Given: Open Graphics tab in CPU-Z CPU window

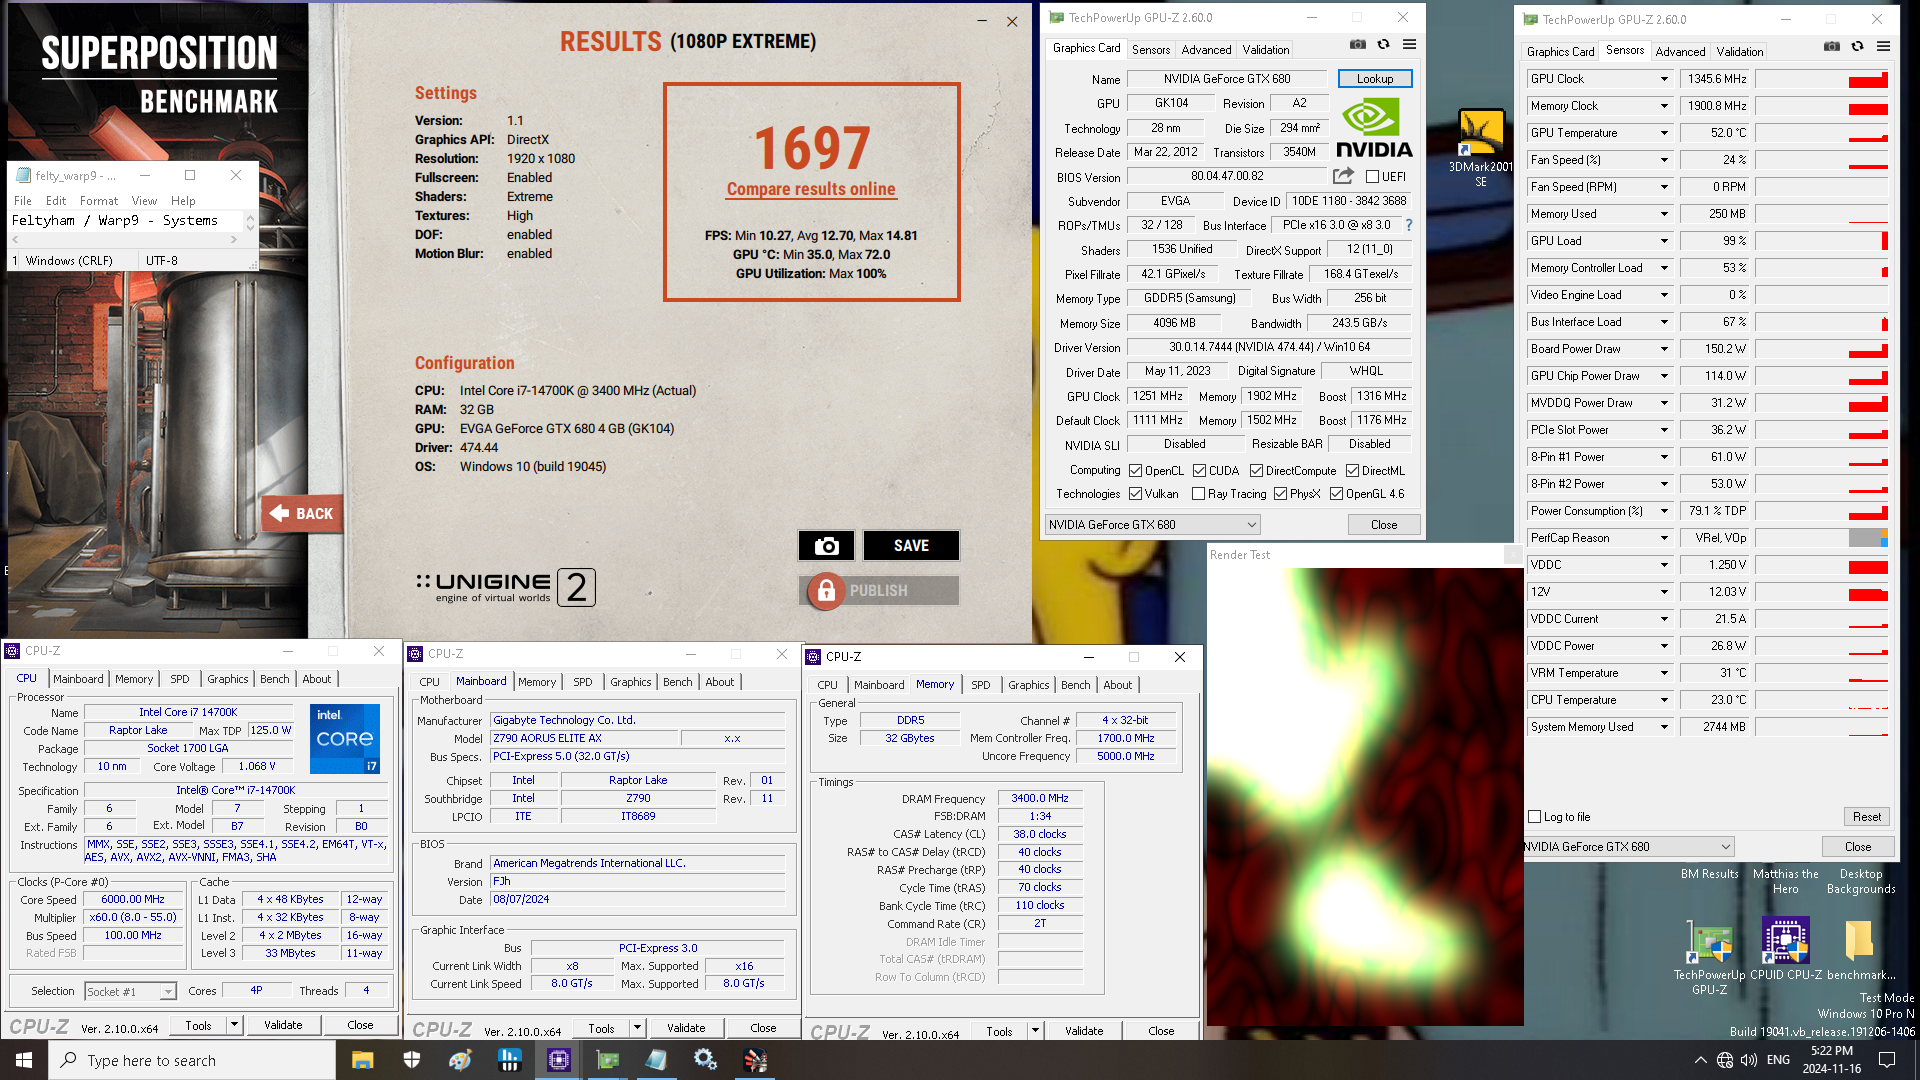Looking at the screenshot, I should (228, 679).
